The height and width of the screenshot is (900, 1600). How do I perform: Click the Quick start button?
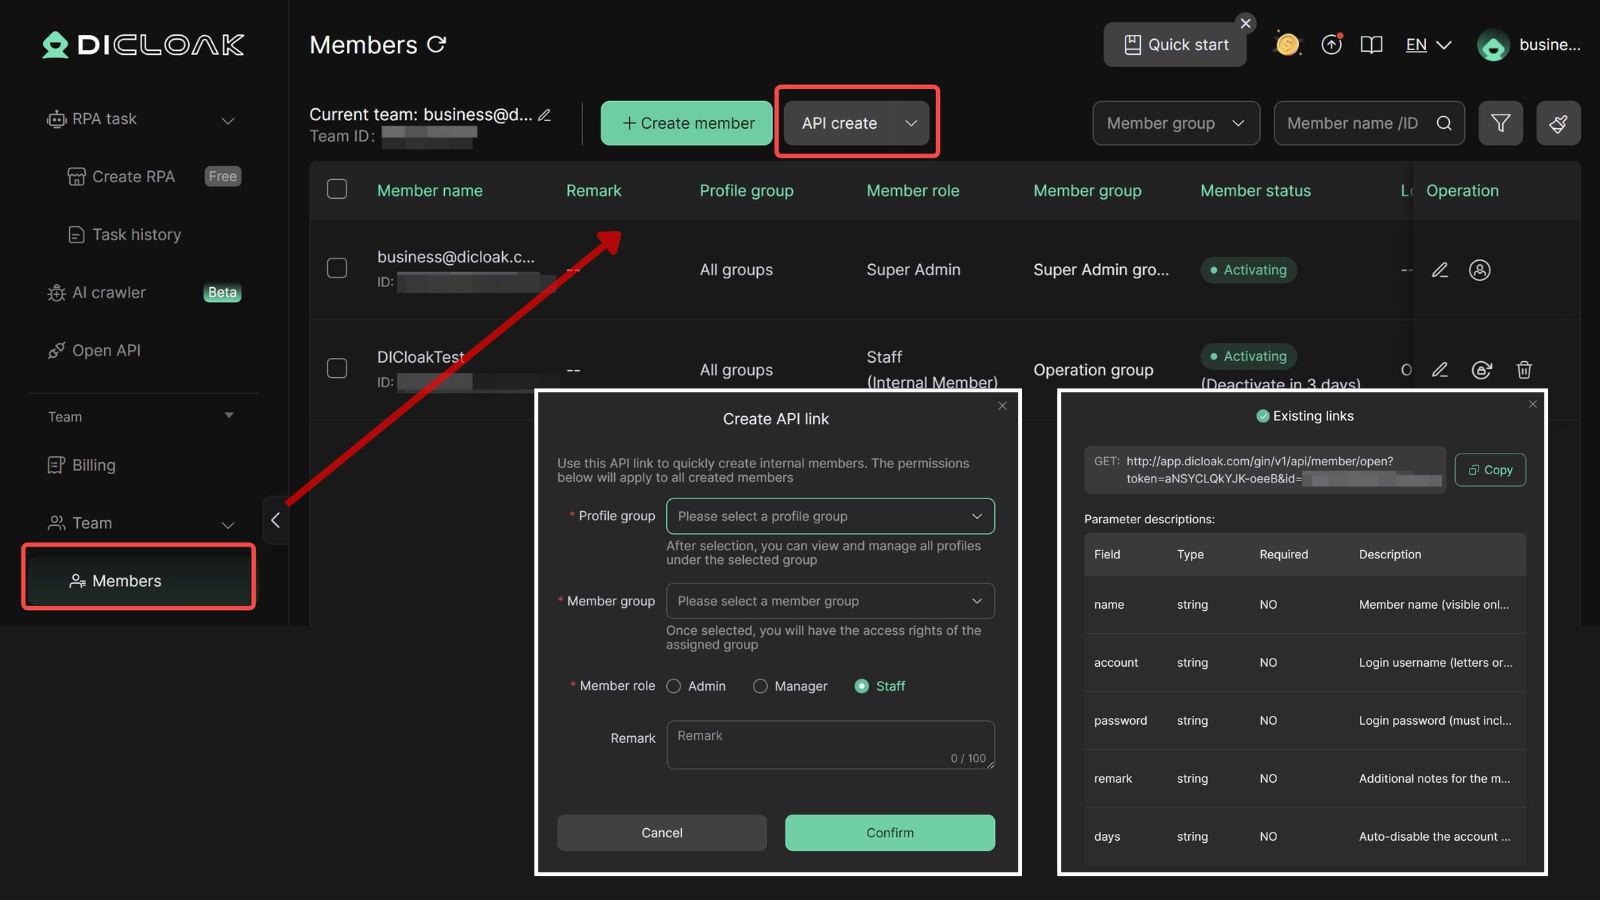pyautogui.click(x=1175, y=45)
